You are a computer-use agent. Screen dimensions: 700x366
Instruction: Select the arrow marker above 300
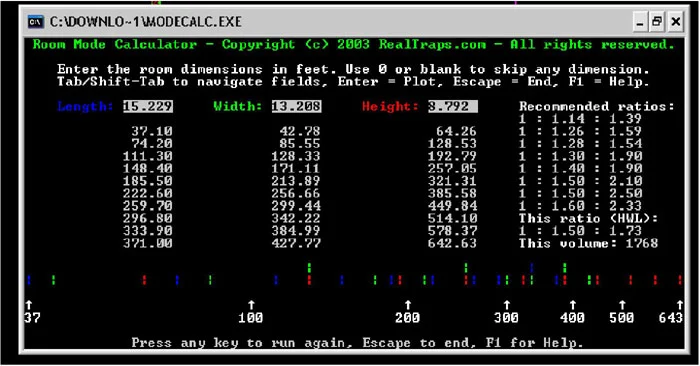coord(507,305)
